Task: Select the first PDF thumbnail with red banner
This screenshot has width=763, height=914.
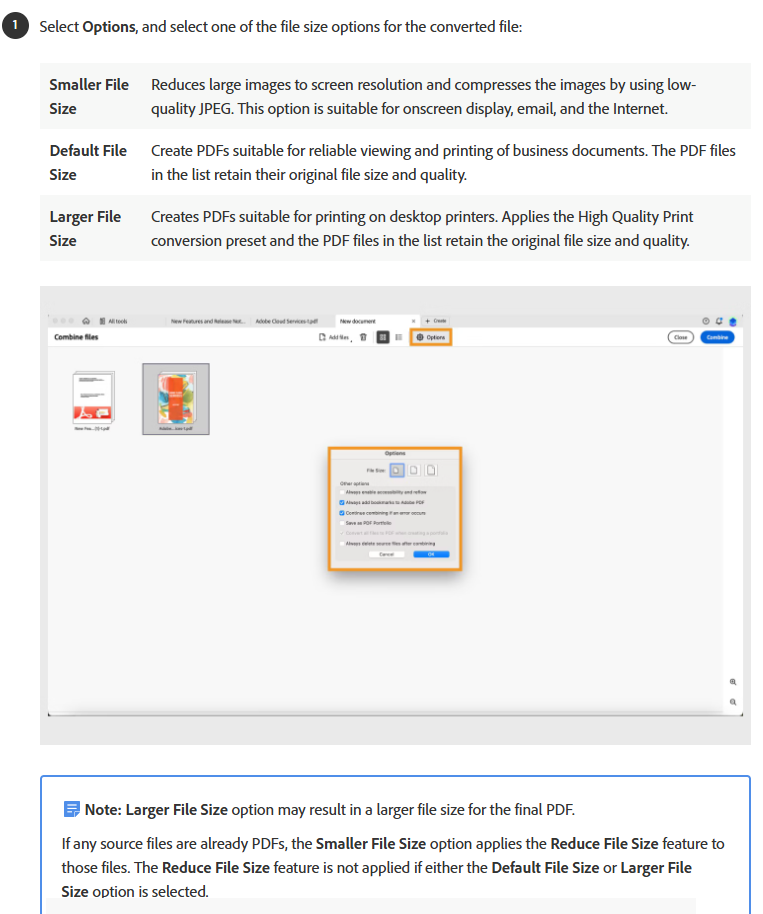Action: (x=93, y=398)
